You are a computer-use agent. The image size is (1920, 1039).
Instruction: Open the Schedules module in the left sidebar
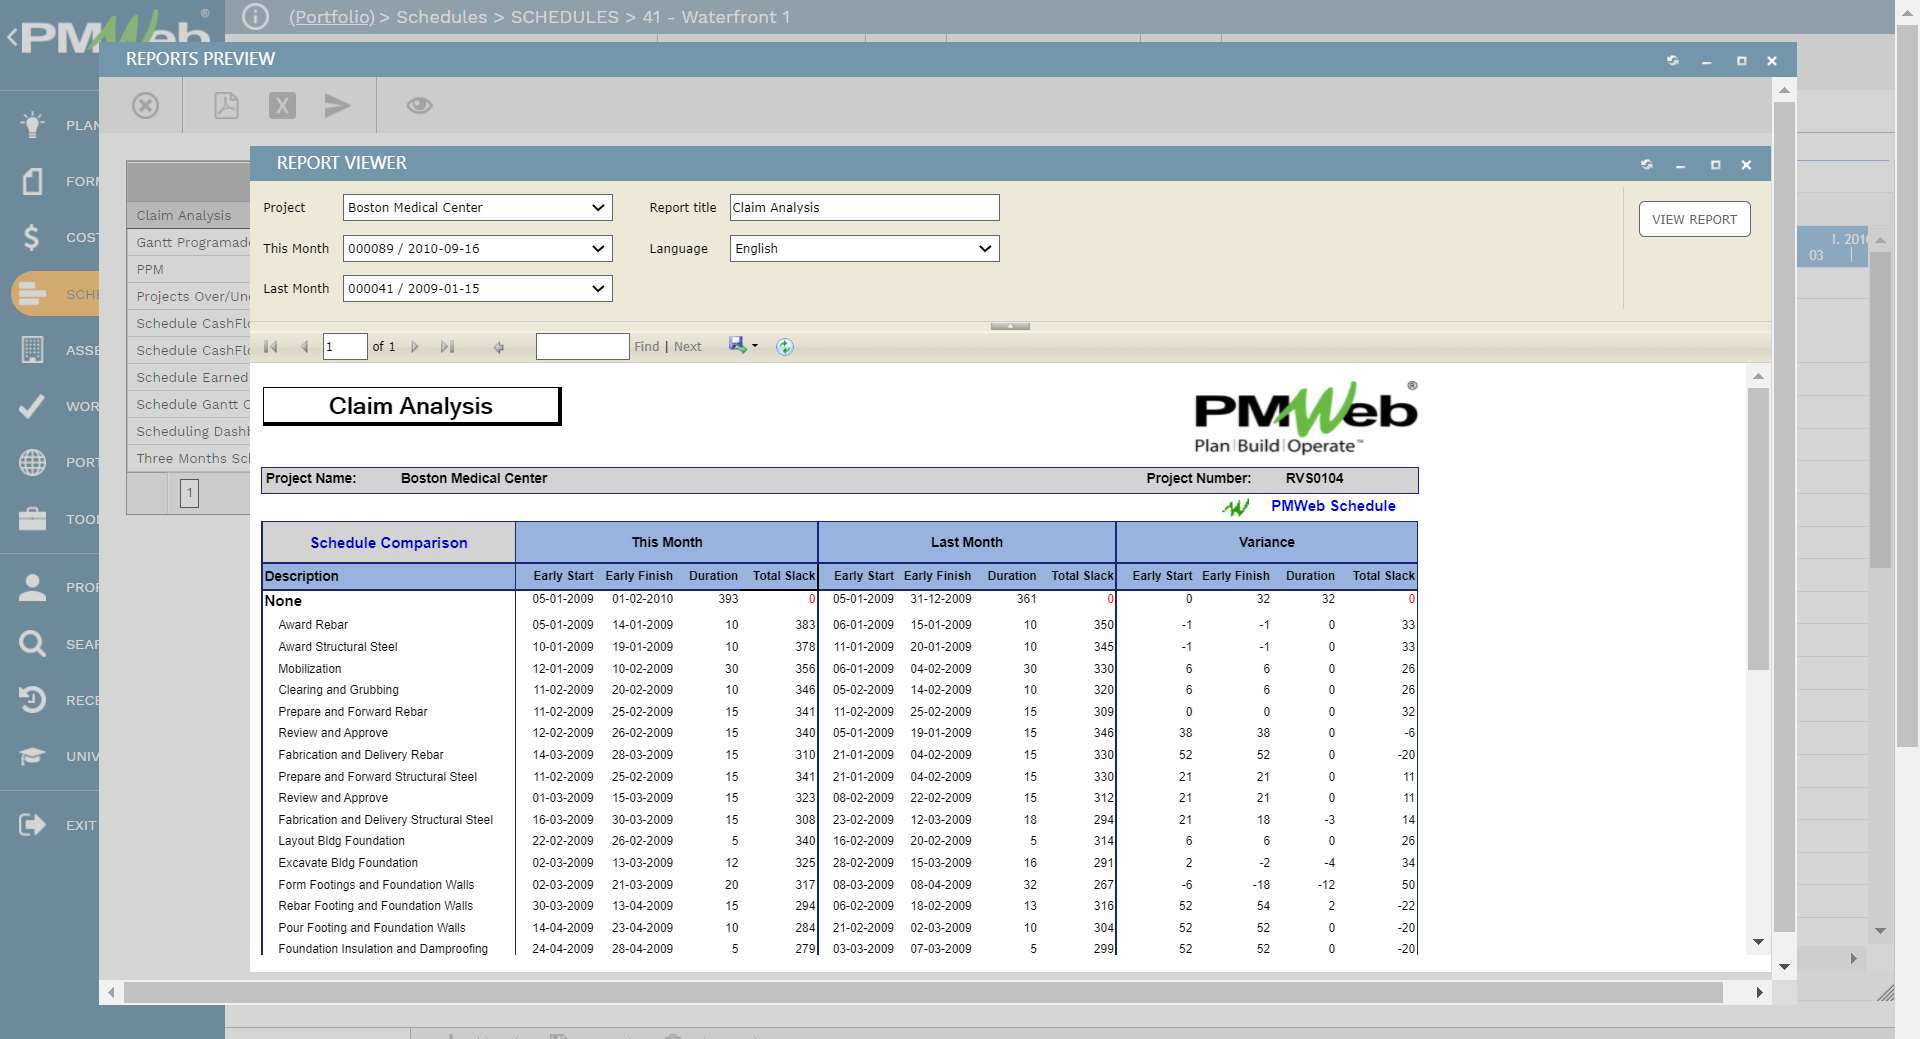coord(31,293)
